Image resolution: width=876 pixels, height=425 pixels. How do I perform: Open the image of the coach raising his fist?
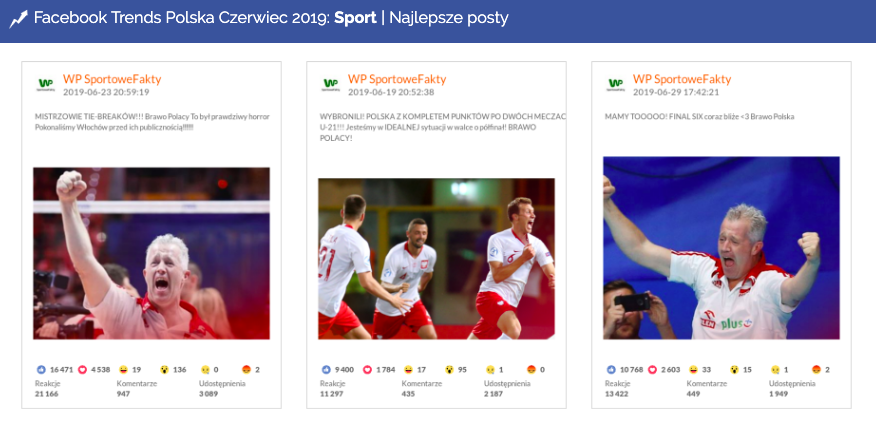[151, 253]
